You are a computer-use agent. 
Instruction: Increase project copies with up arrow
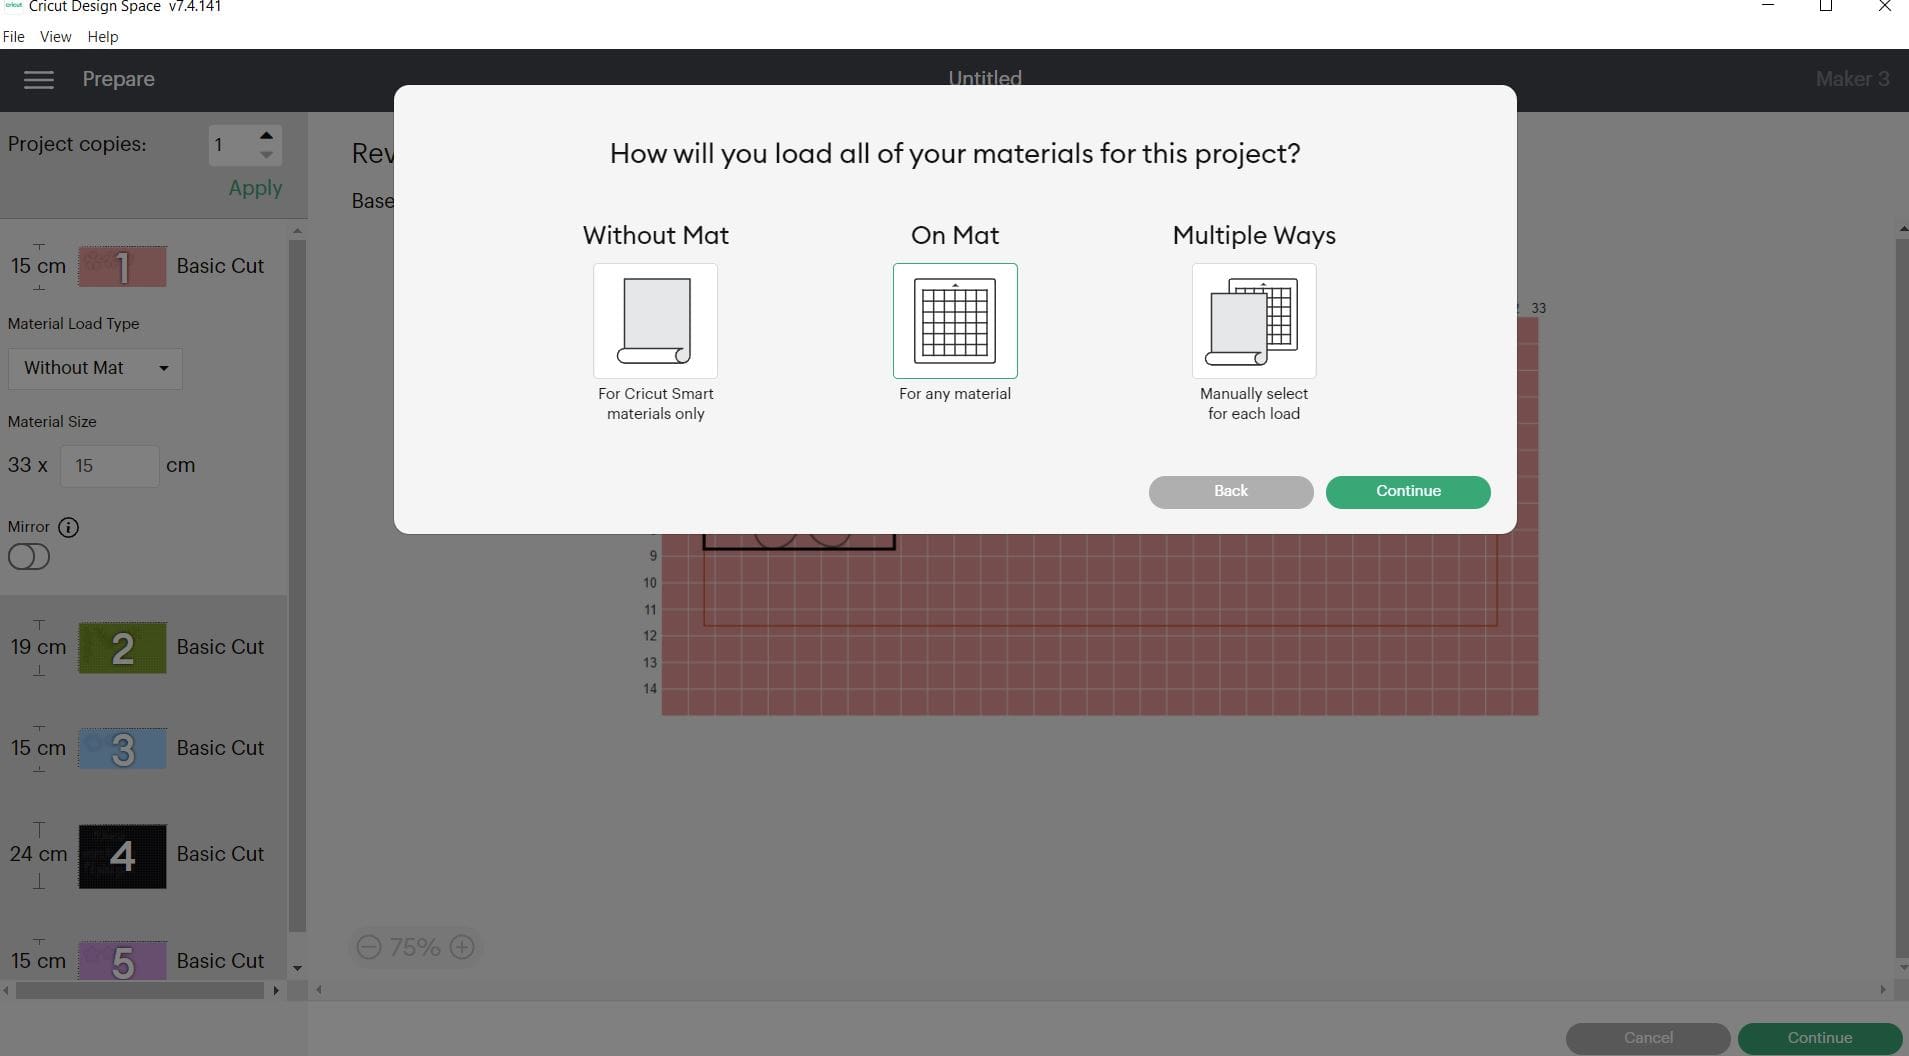tap(266, 135)
